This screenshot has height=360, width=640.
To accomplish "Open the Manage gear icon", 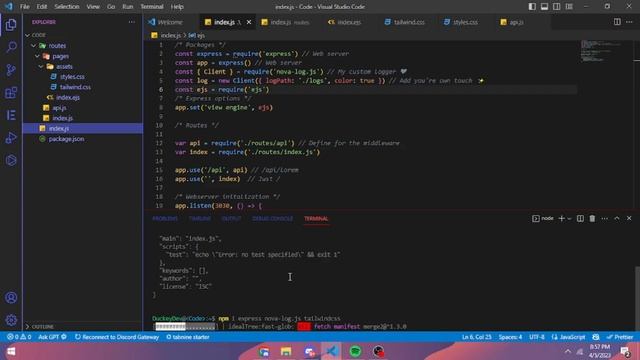I will coord(11,320).
